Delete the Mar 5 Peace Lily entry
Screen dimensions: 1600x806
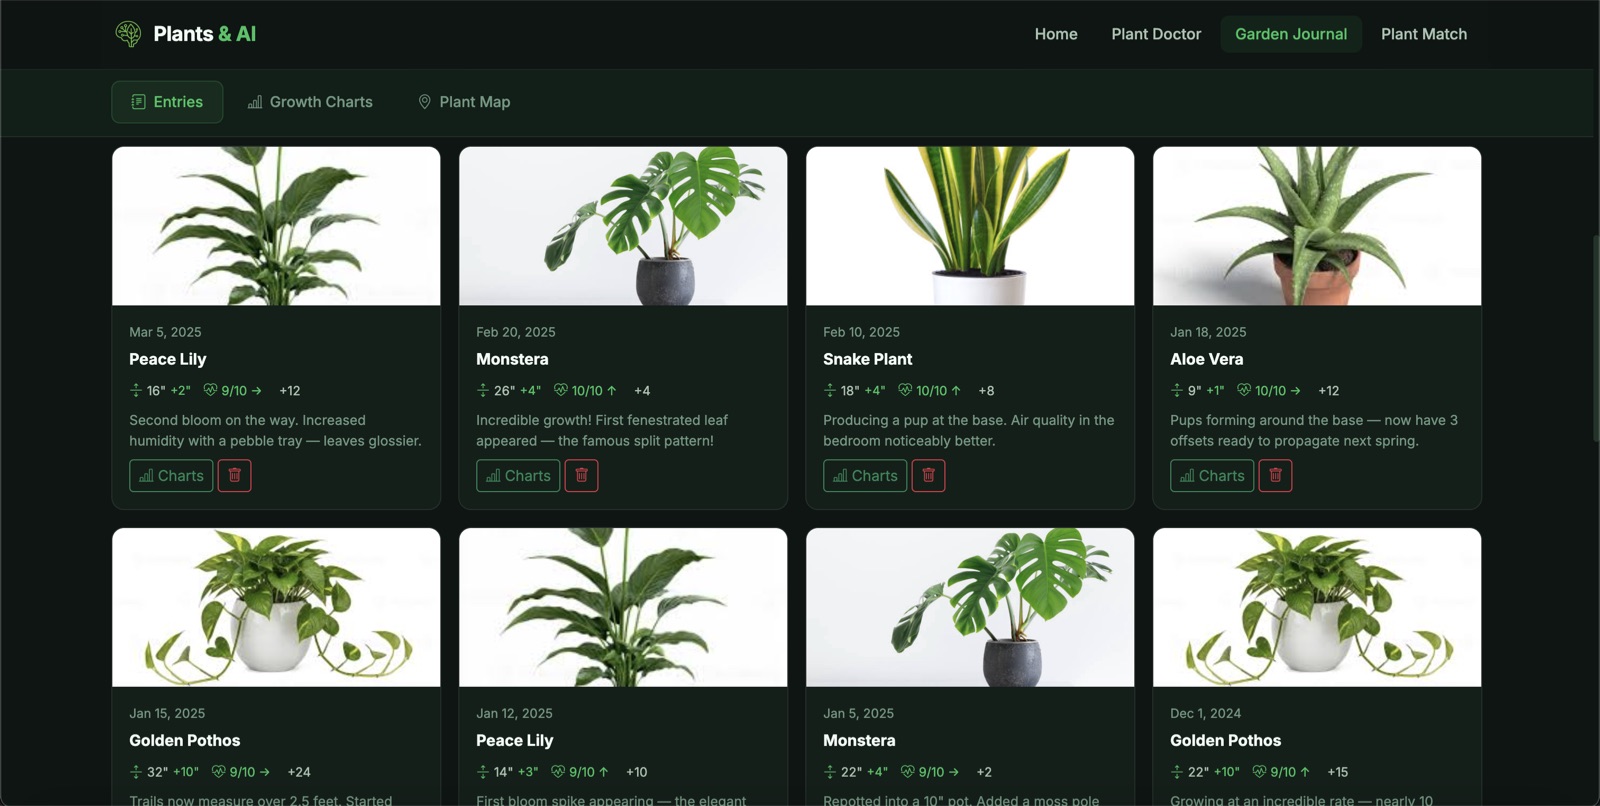pos(234,476)
